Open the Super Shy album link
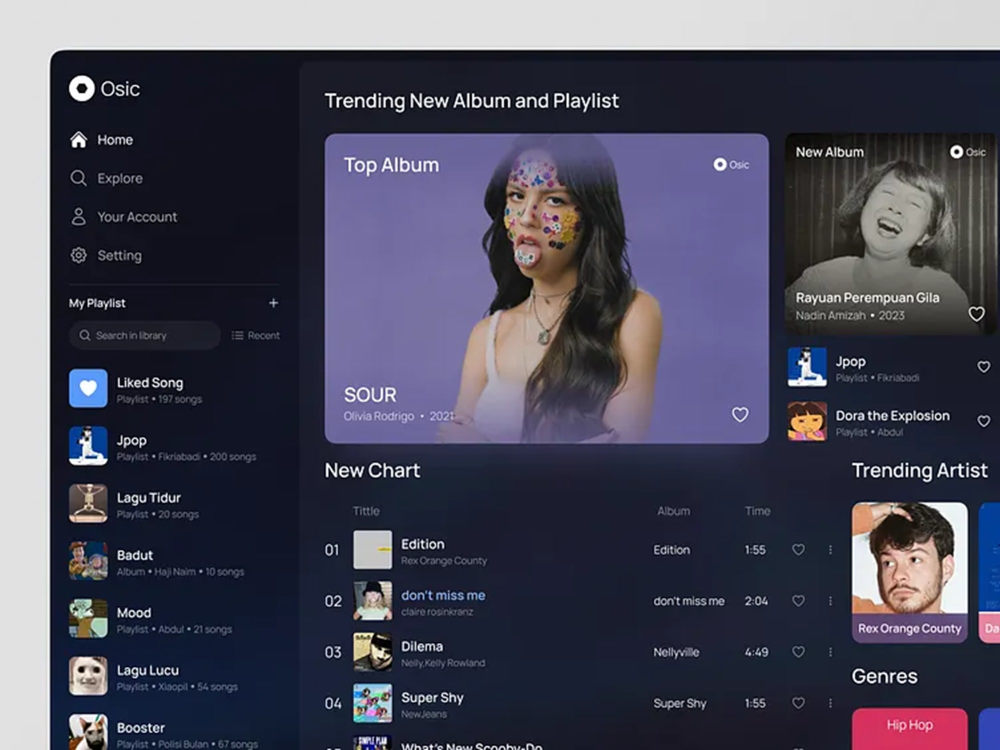Screen dimensions: 1000x750 pyautogui.click(x=680, y=703)
